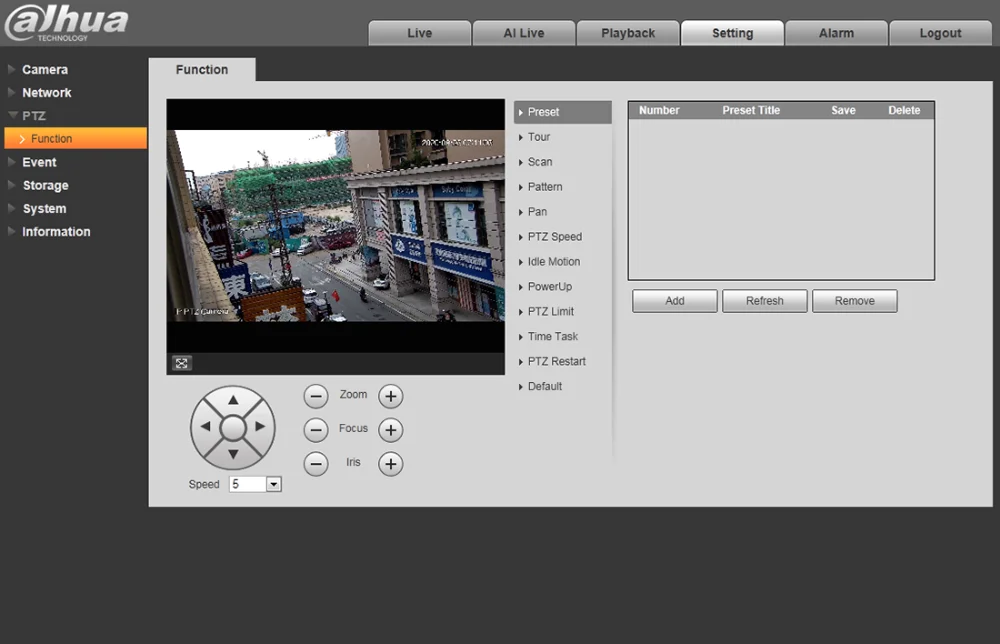
Task: Click the PTZ up arrow
Action: click(x=233, y=400)
